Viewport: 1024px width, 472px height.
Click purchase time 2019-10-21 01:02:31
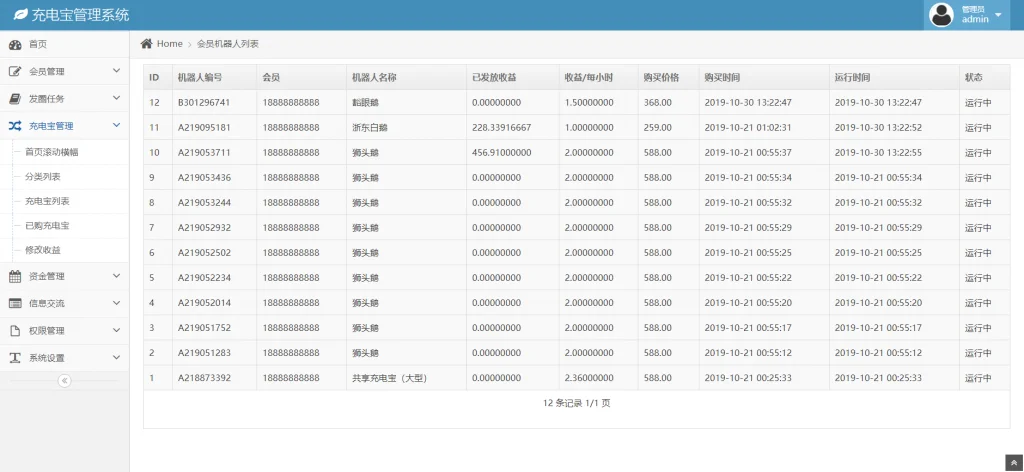pyautogui.click(x=748, y=127)
